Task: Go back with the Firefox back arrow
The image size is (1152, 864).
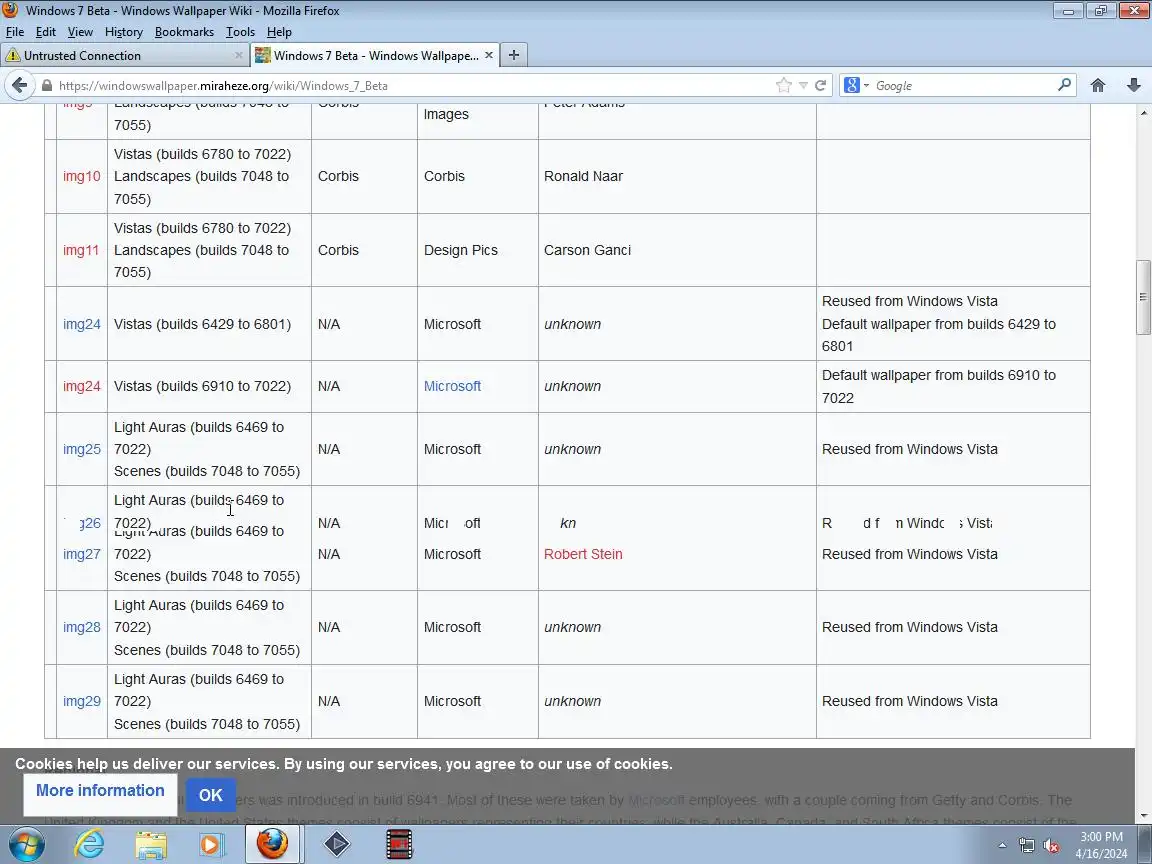Action: click(20, 85)
